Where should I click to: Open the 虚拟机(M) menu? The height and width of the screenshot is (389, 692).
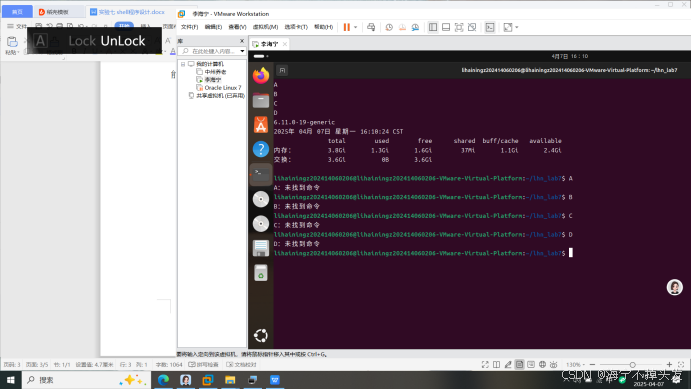(x=265, y=27)
